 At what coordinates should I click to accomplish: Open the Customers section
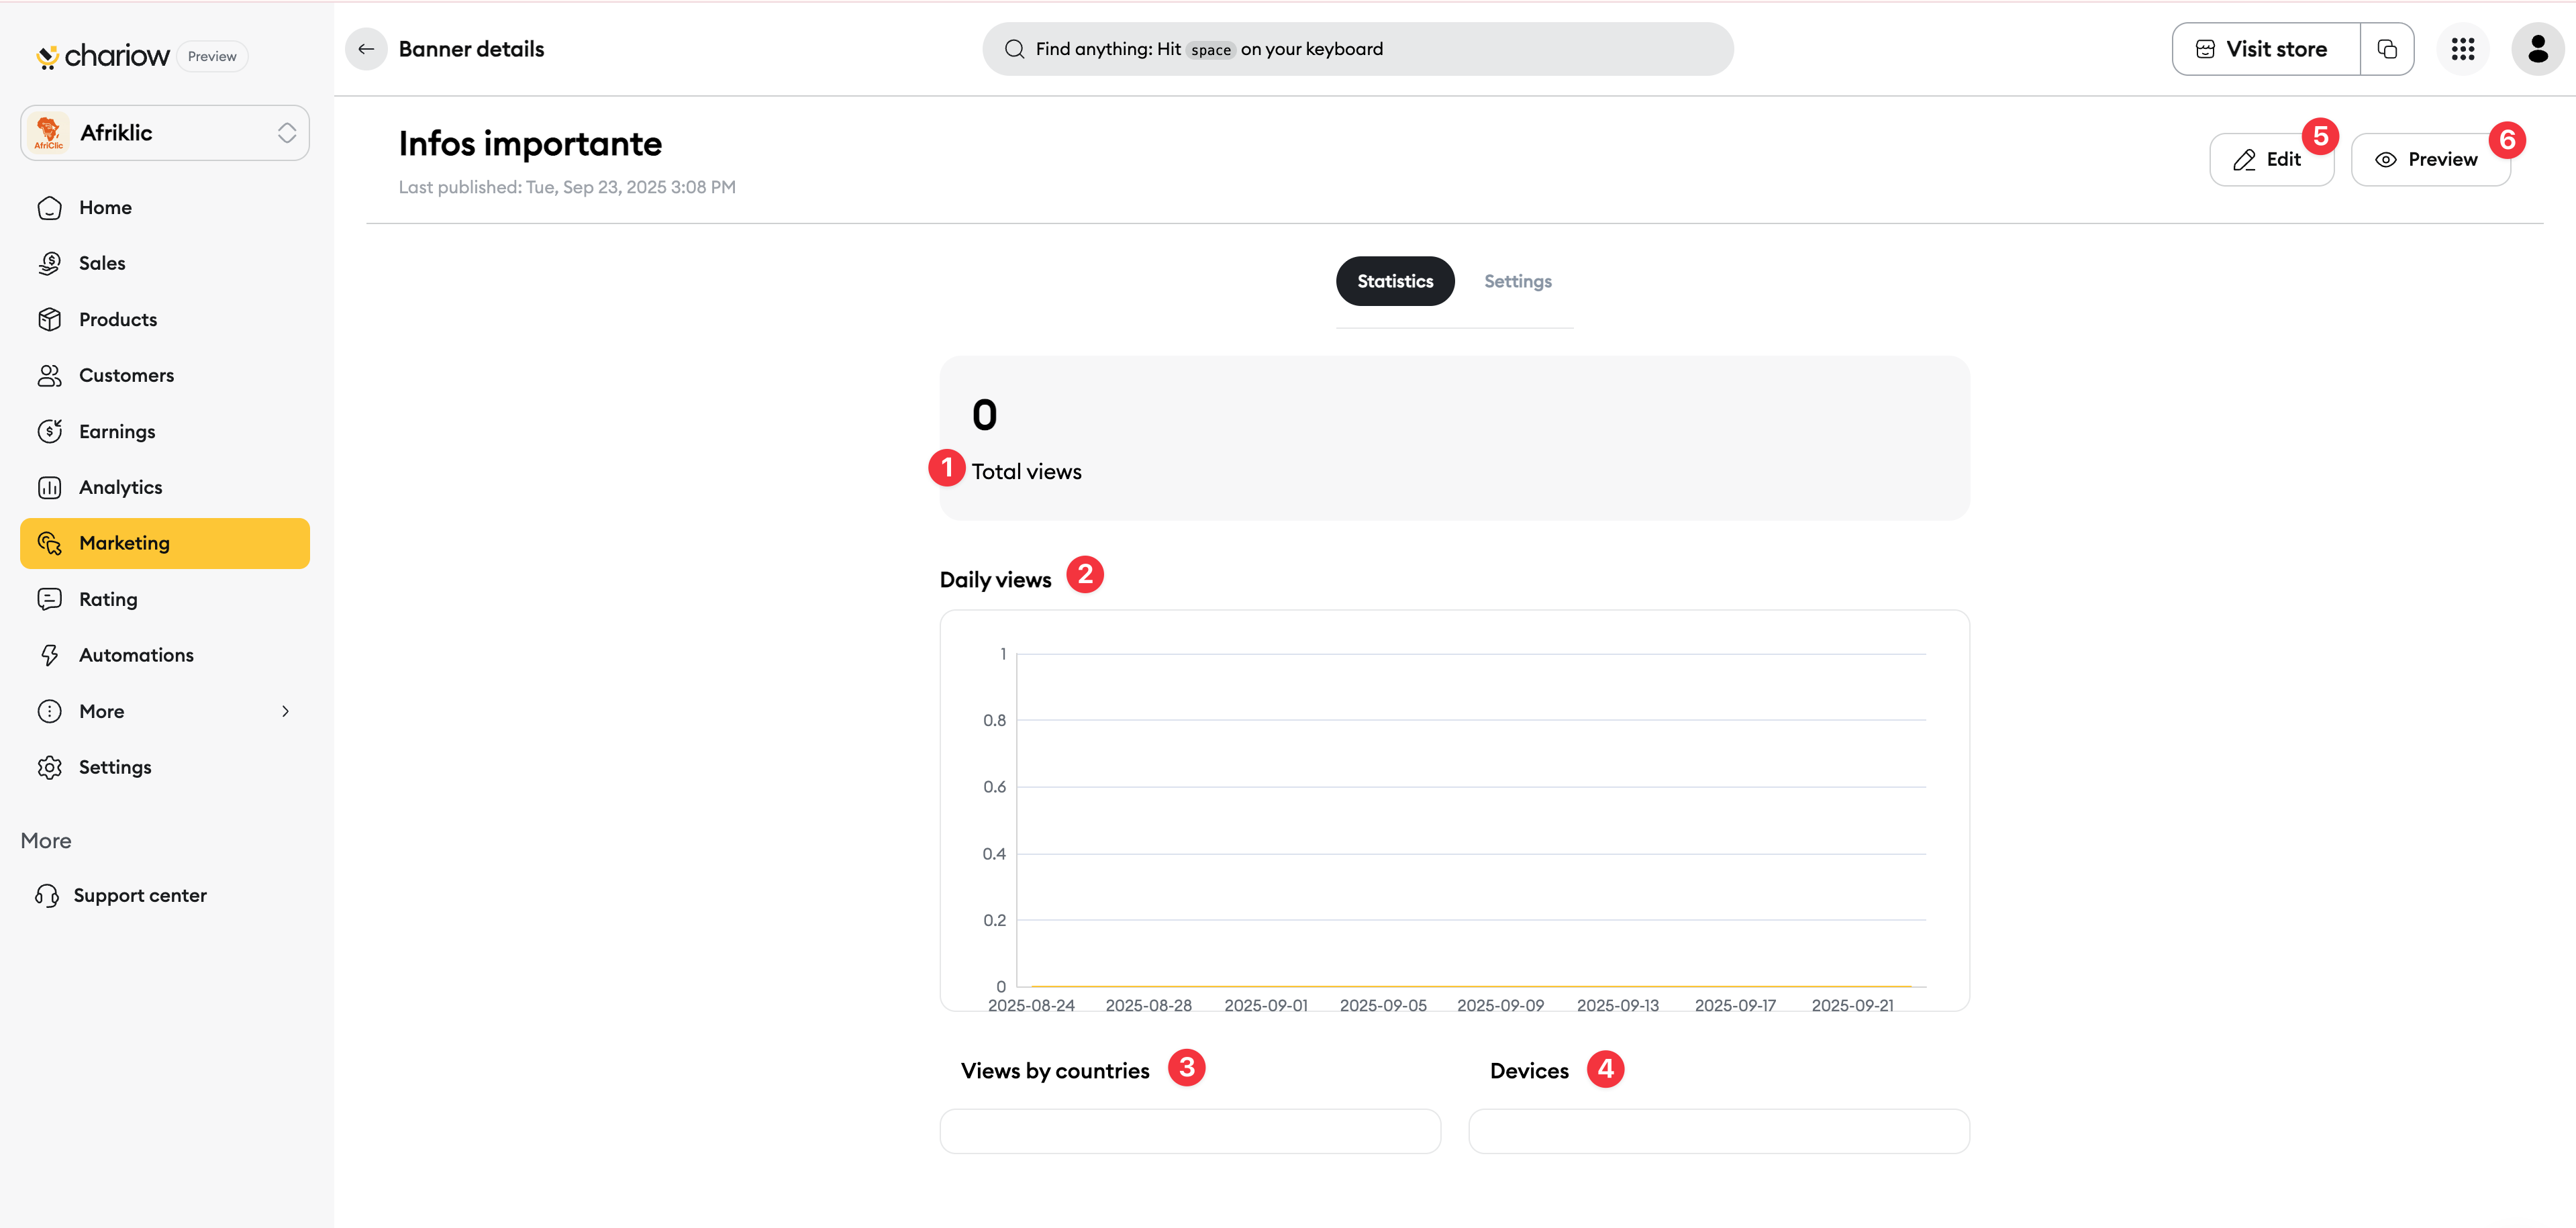[165, 376]
